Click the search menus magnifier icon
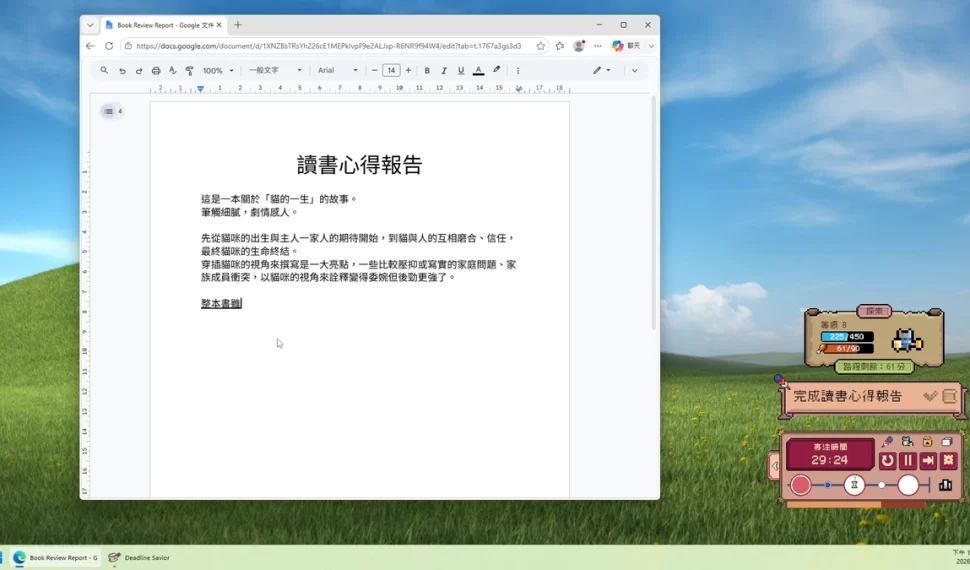Screen dimensions: 970x570 [x=104, y=71]
